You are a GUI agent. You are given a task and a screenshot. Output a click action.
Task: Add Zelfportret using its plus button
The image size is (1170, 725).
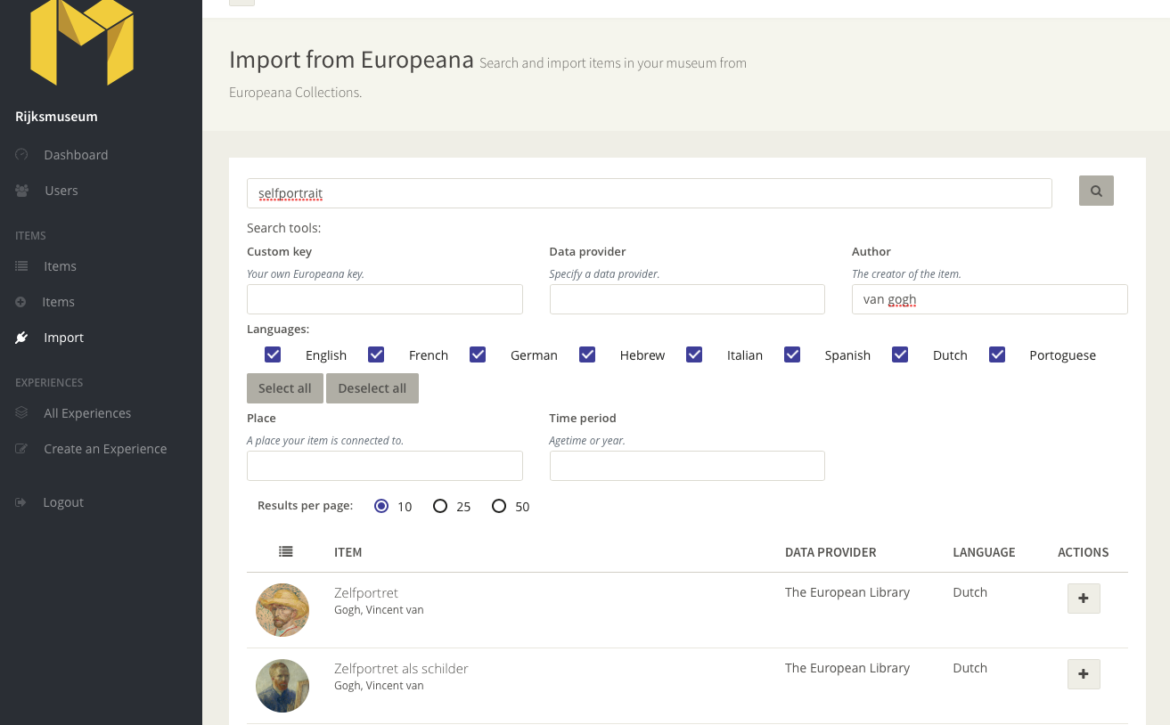pyautogui.click(x=1083, y=598)
